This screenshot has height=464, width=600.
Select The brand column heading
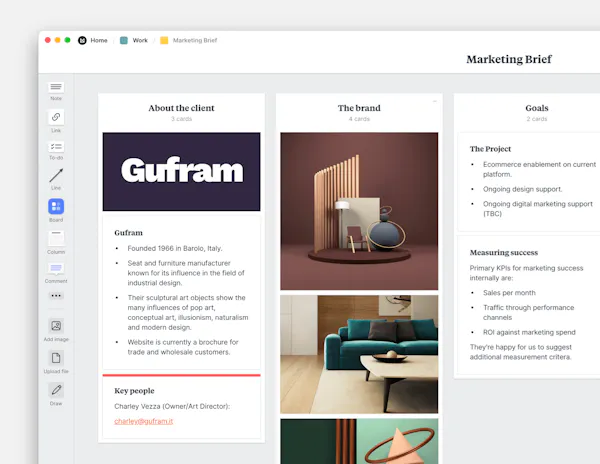click(x=359, y=108)
